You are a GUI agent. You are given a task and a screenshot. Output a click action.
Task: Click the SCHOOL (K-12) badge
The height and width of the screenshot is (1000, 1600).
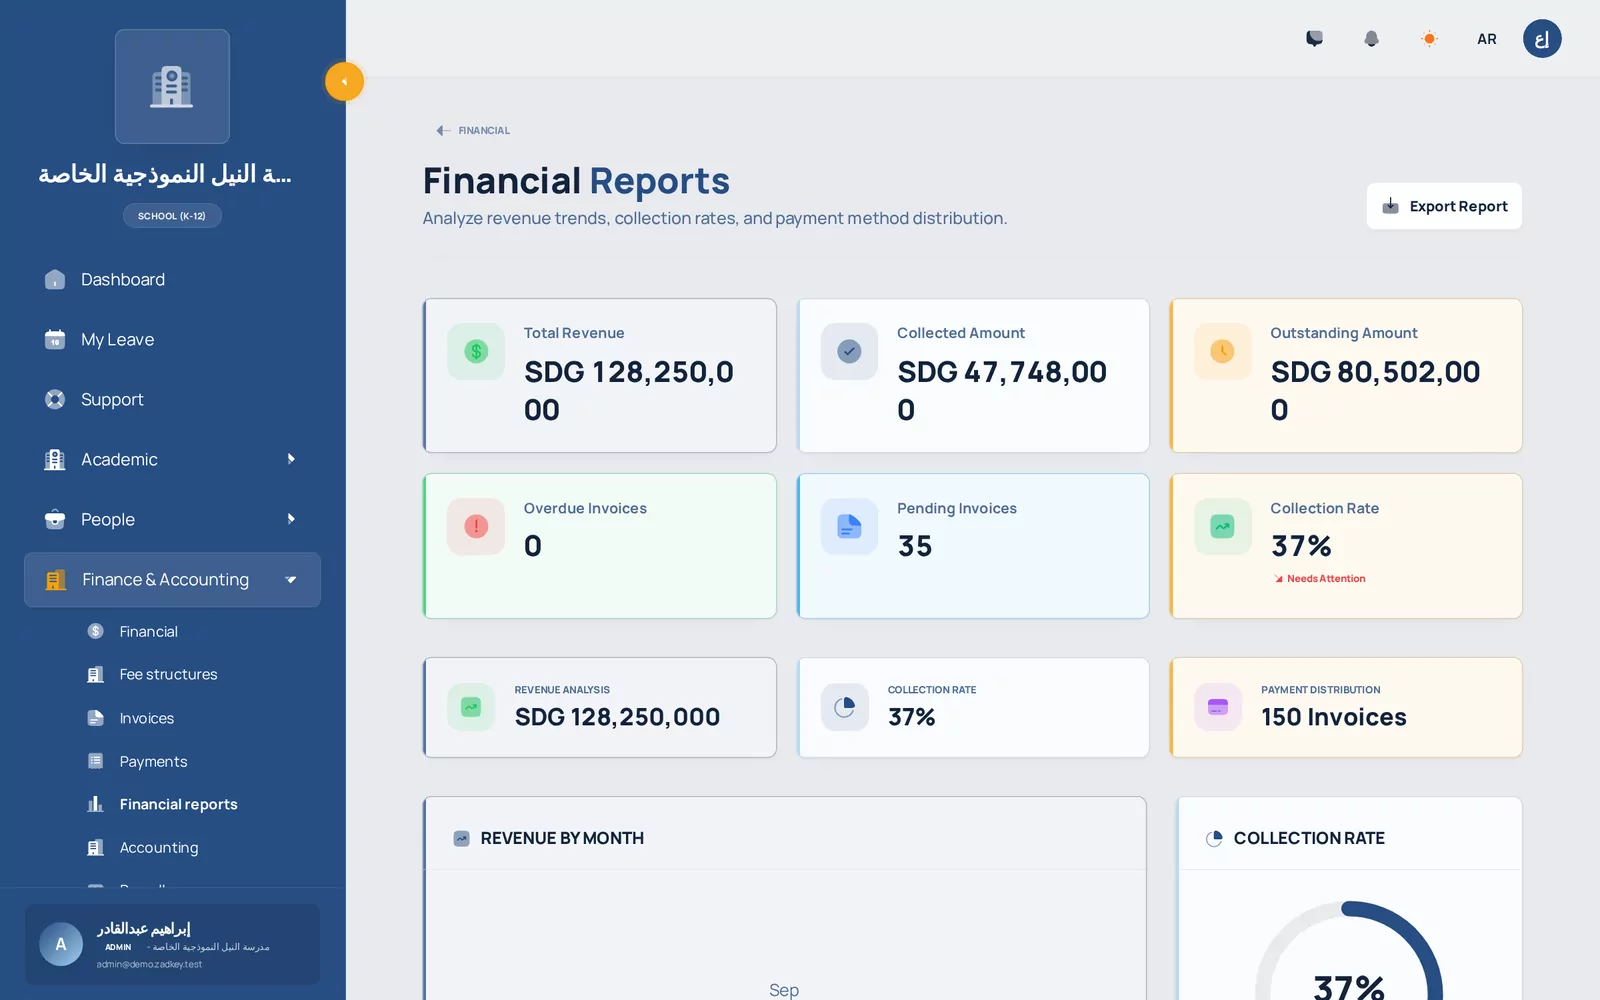(x=172, y=216)
